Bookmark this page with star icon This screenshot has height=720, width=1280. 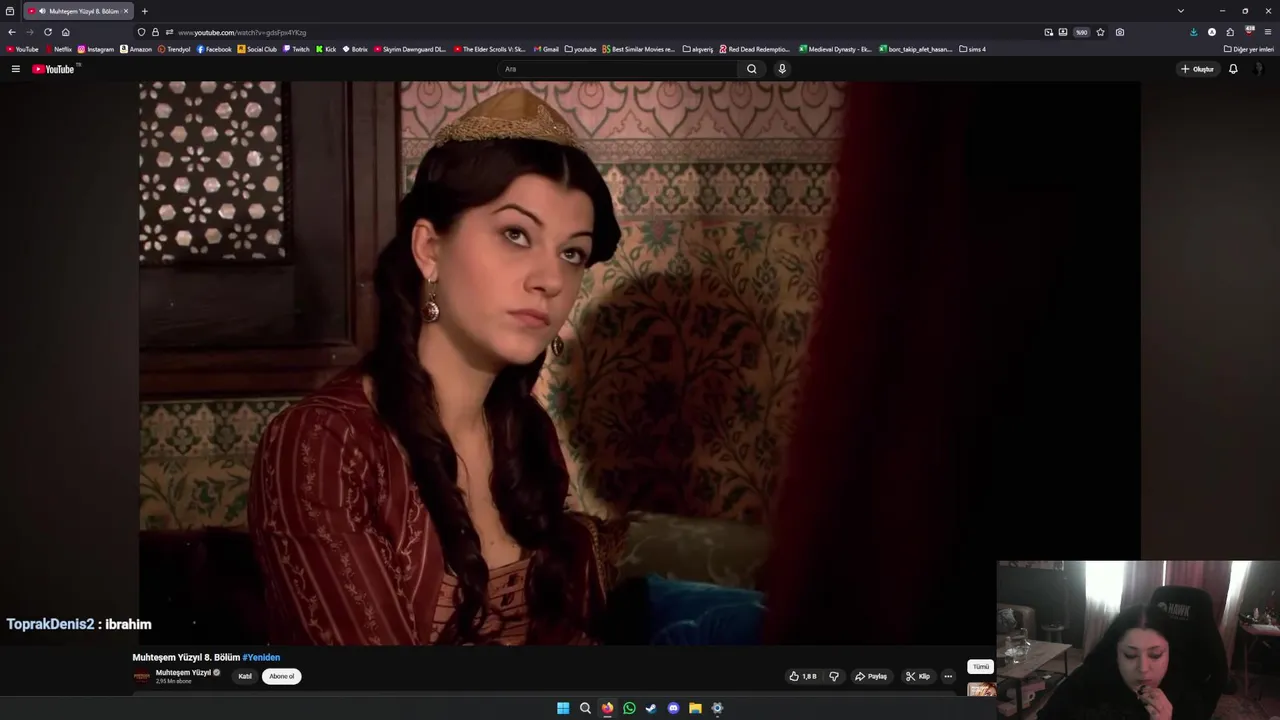coord(1100,32)
